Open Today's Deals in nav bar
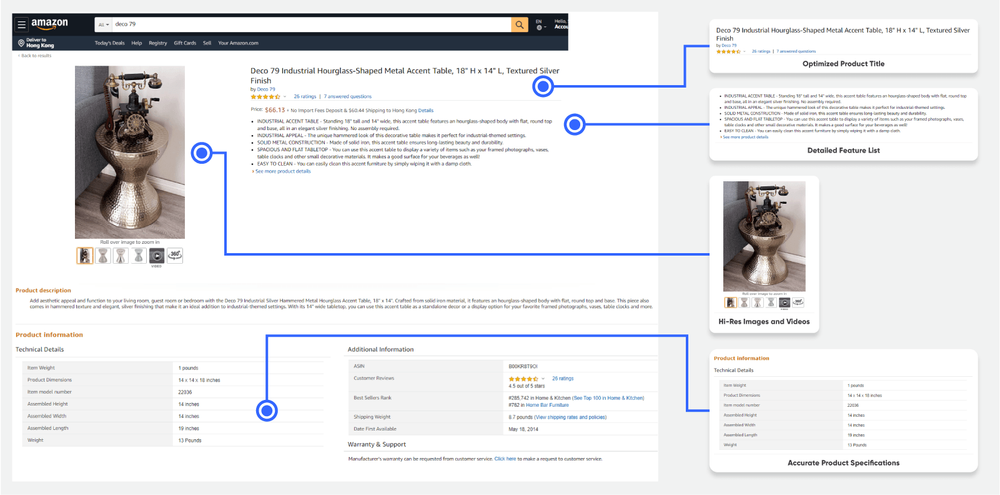 (110, 43)
